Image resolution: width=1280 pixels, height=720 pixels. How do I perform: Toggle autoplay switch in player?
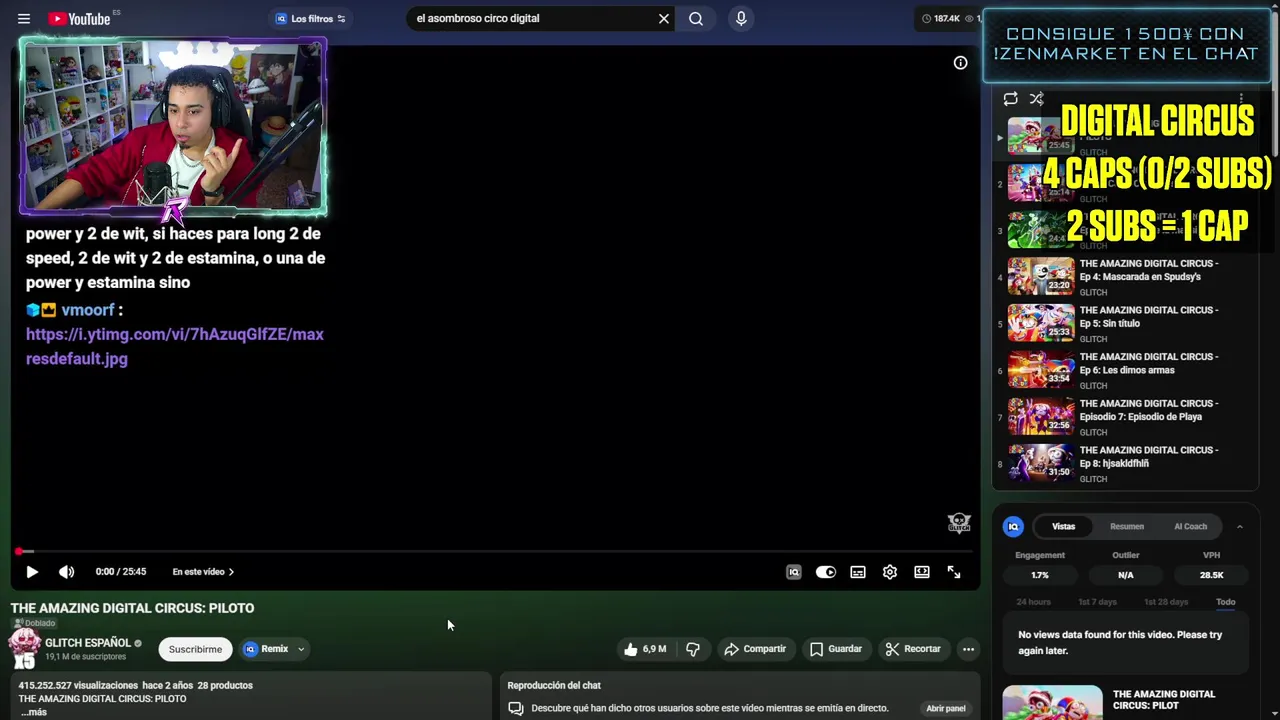(x=826, y=572)
